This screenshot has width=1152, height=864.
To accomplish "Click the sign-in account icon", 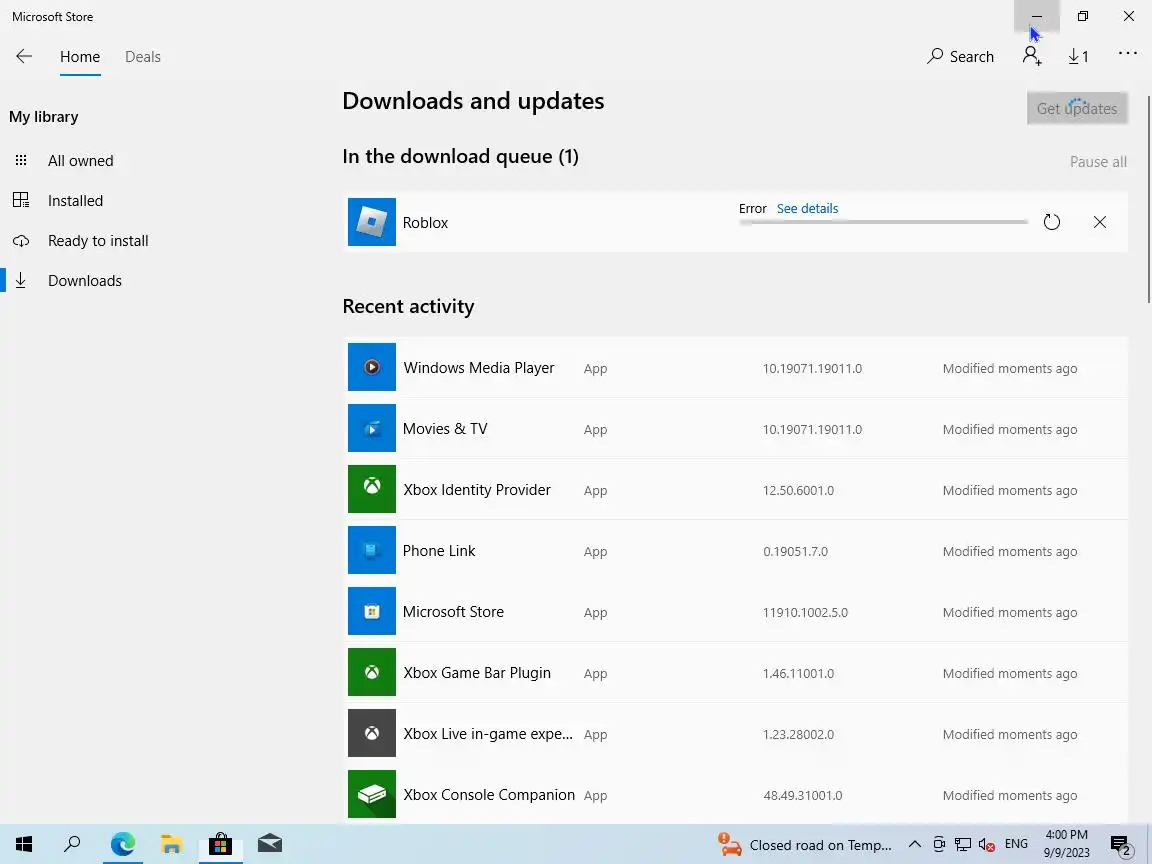I will (x=1032, y=56).
